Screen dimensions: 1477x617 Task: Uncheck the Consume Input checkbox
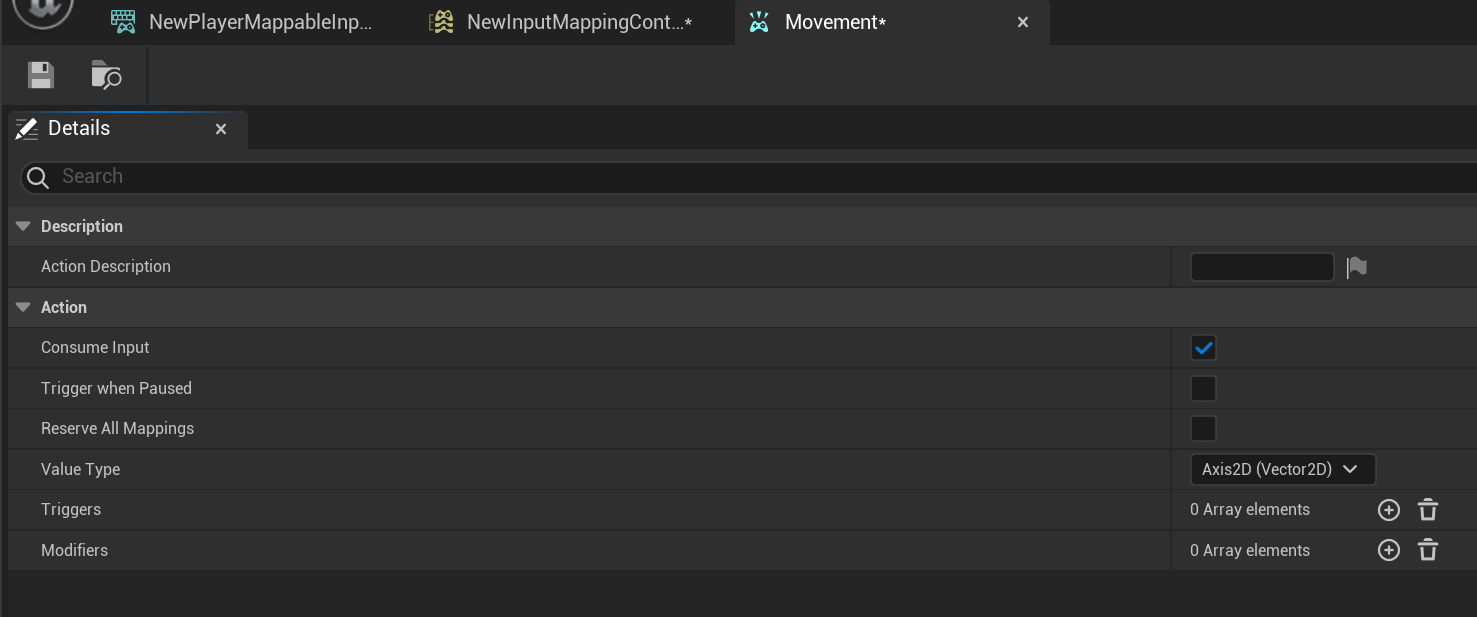click(1203, 348)
